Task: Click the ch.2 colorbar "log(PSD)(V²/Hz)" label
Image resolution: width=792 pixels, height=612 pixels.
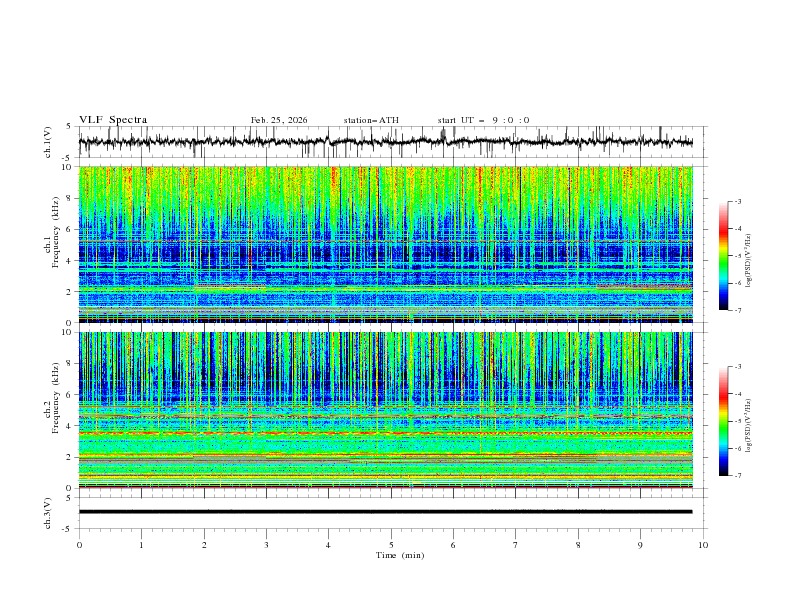Action: (x=749, y=425)
